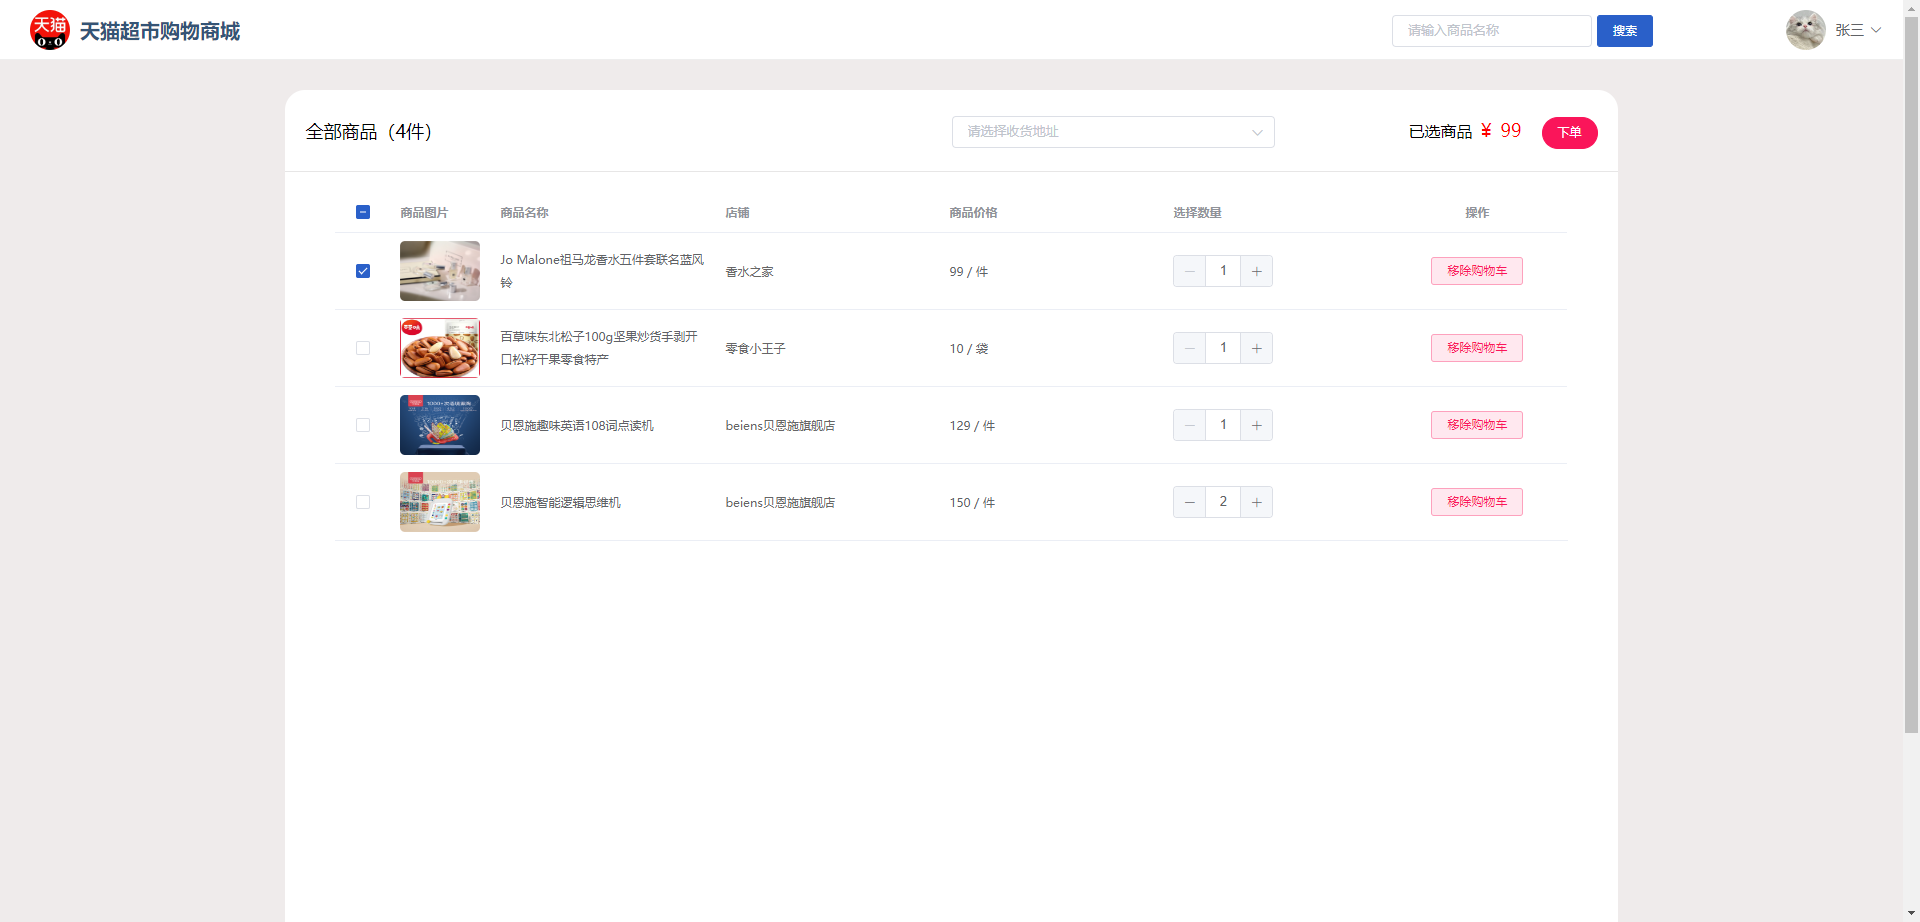This screenshot has height=922, width=1920.
Task: Click the 商品名称 column header
Action: point(524,212)
